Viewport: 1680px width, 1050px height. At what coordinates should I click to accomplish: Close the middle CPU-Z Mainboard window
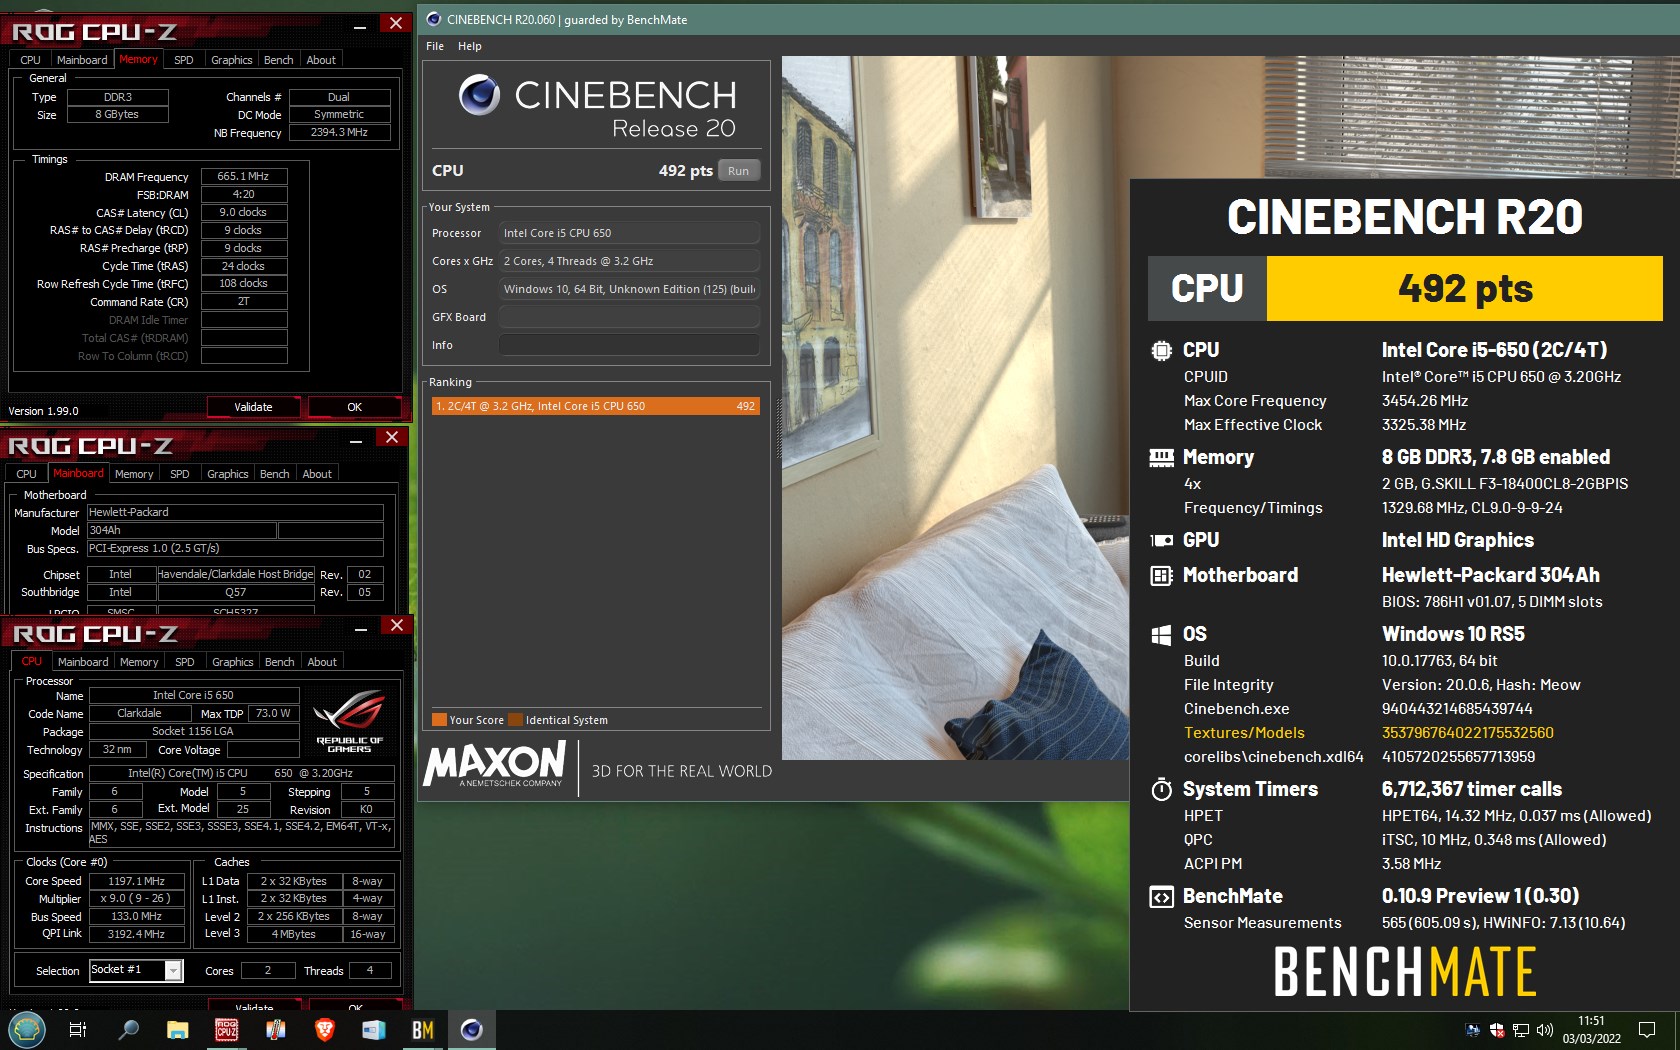pyautogui.click(x=392, y=438)
